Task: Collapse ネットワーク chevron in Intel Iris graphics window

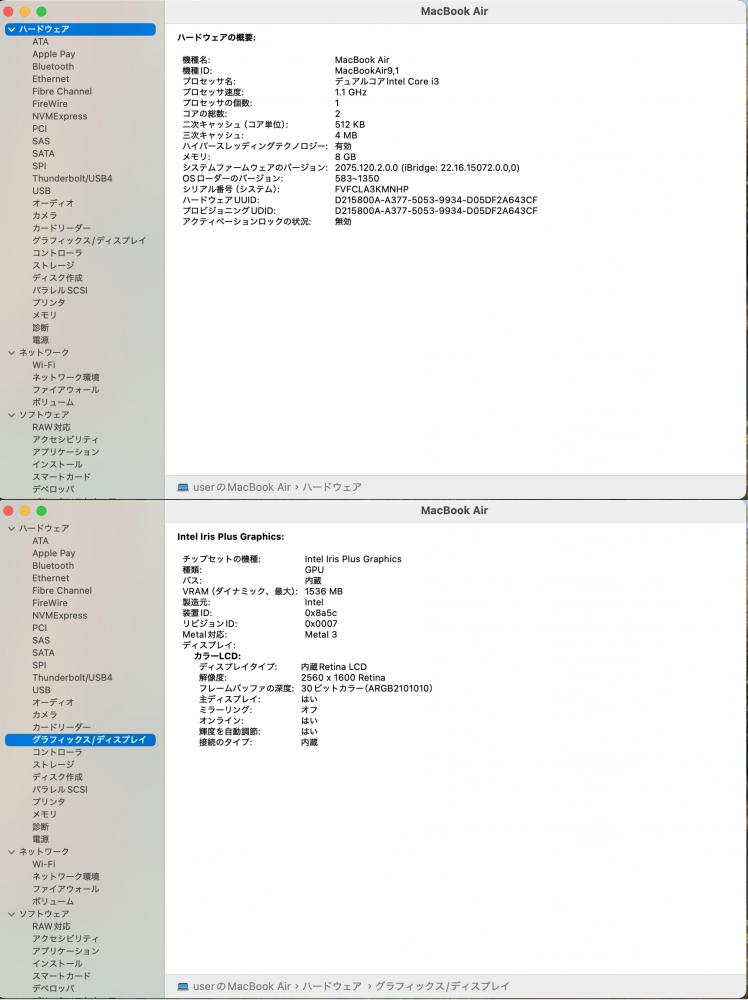Action: 11,852
